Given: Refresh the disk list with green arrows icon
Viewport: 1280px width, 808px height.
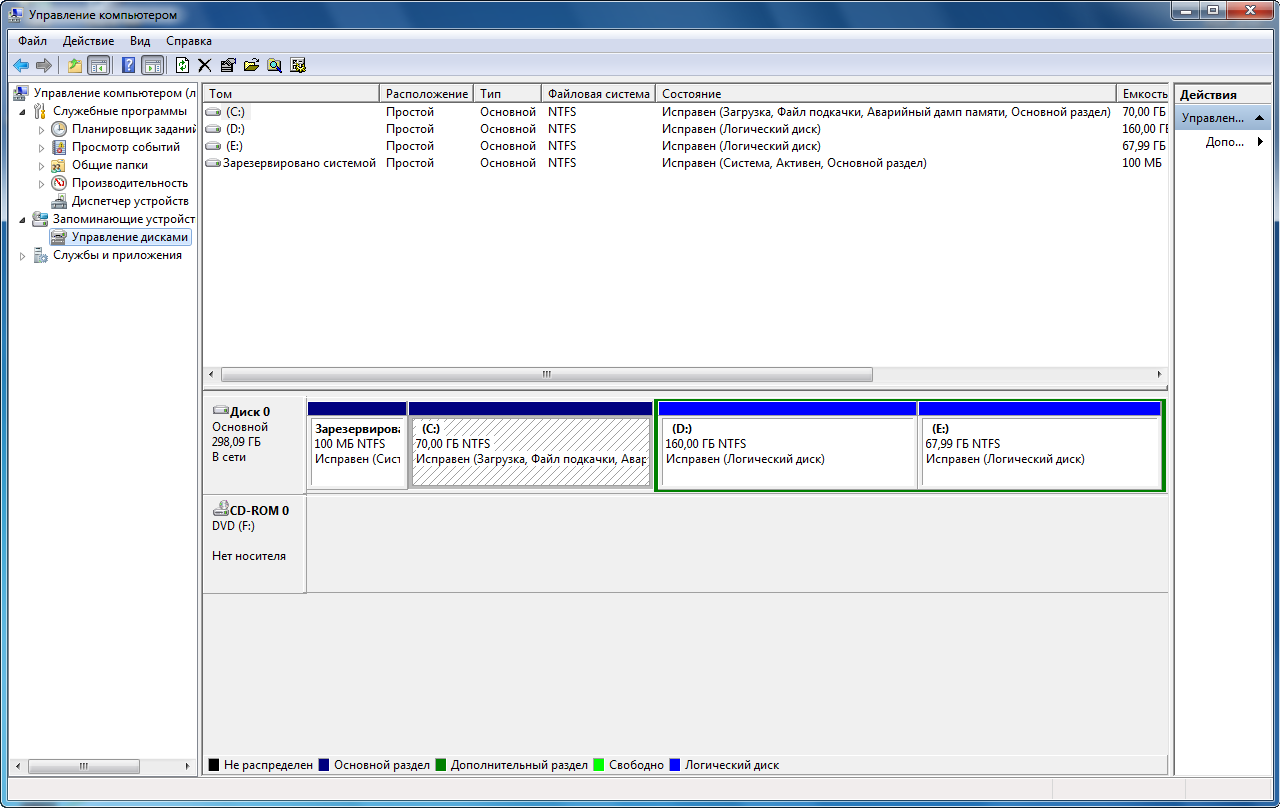Looking at the screenshot, I should 182,65.
